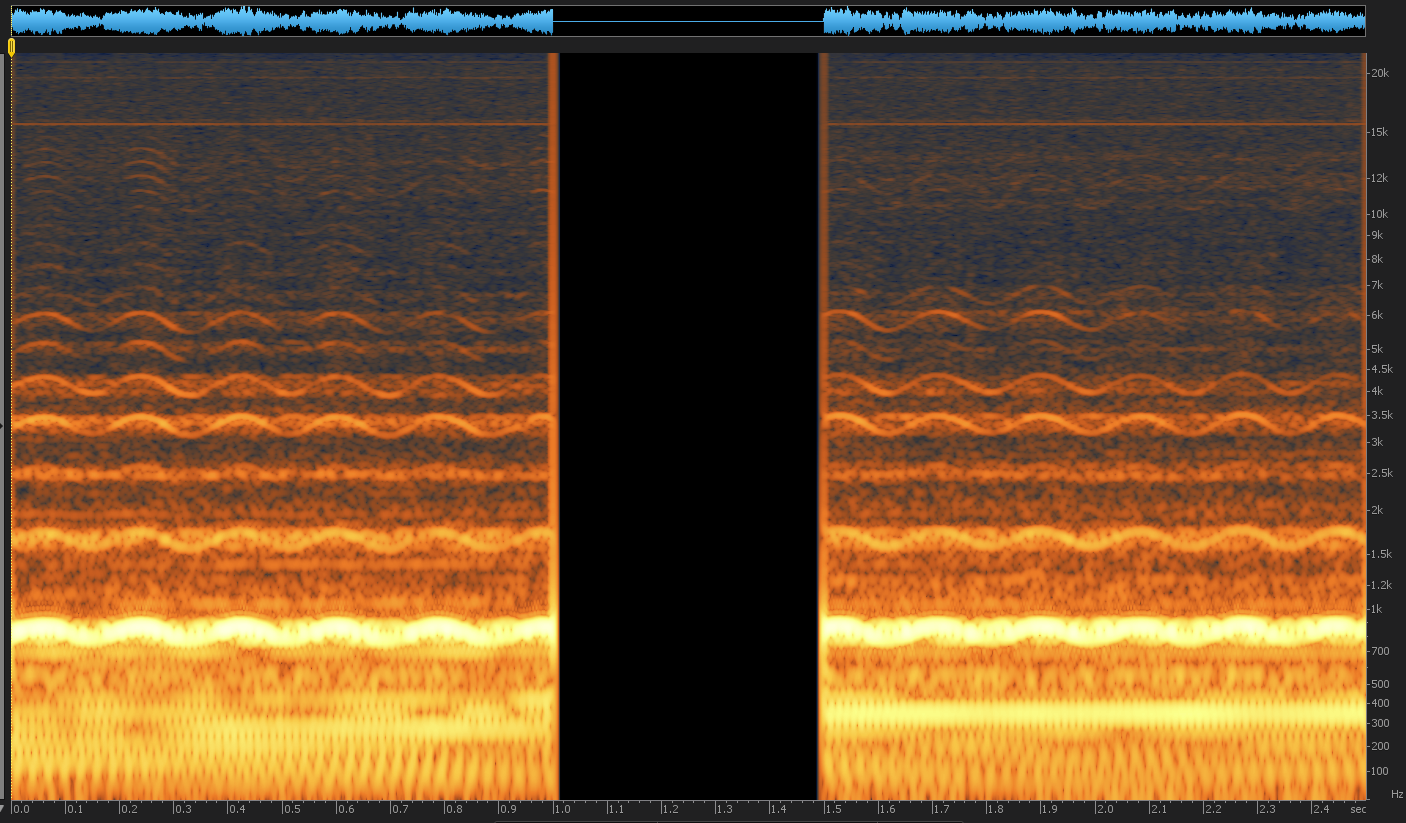1406x823 pixels.
Task: Click the 4.5k label on the frequency ruler
Action: pyautogui.click(x=1382, y=369)
